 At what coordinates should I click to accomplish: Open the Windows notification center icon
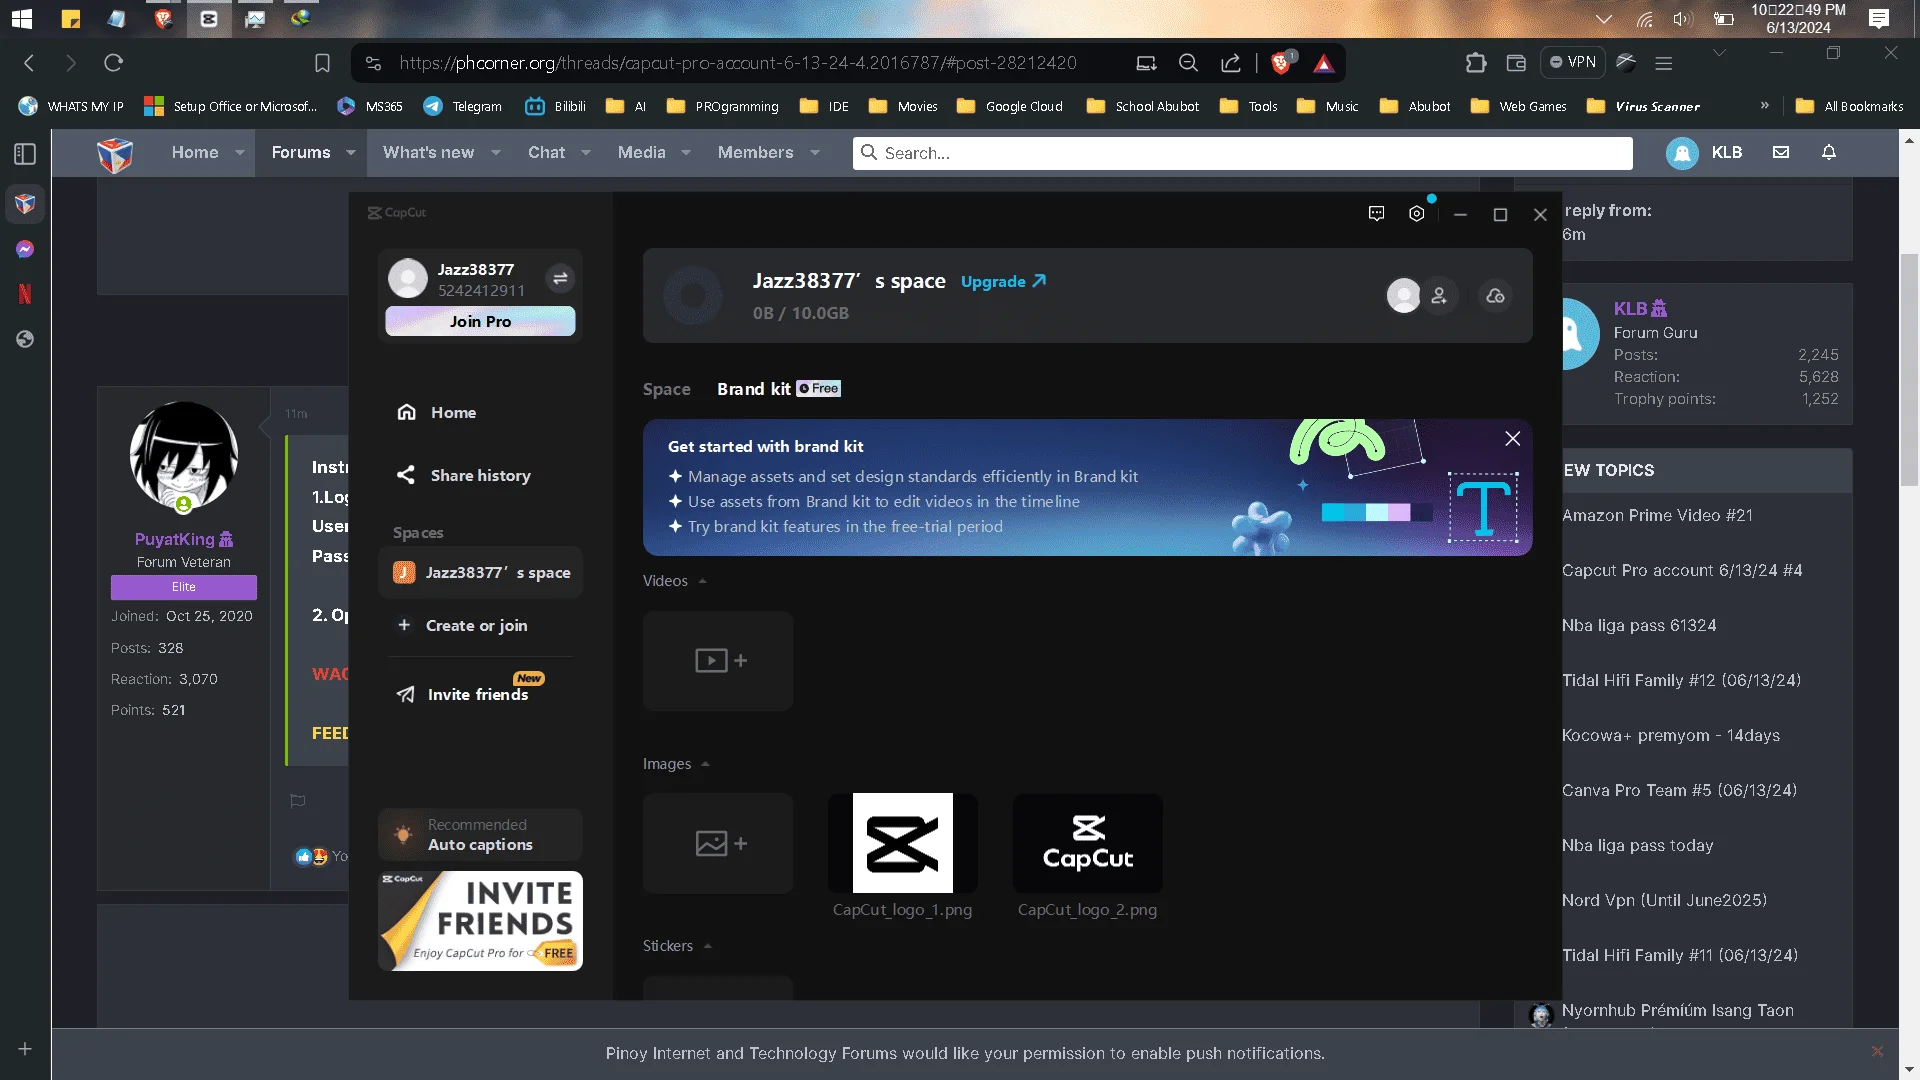pyautogui.click(x=1879, y=19)
